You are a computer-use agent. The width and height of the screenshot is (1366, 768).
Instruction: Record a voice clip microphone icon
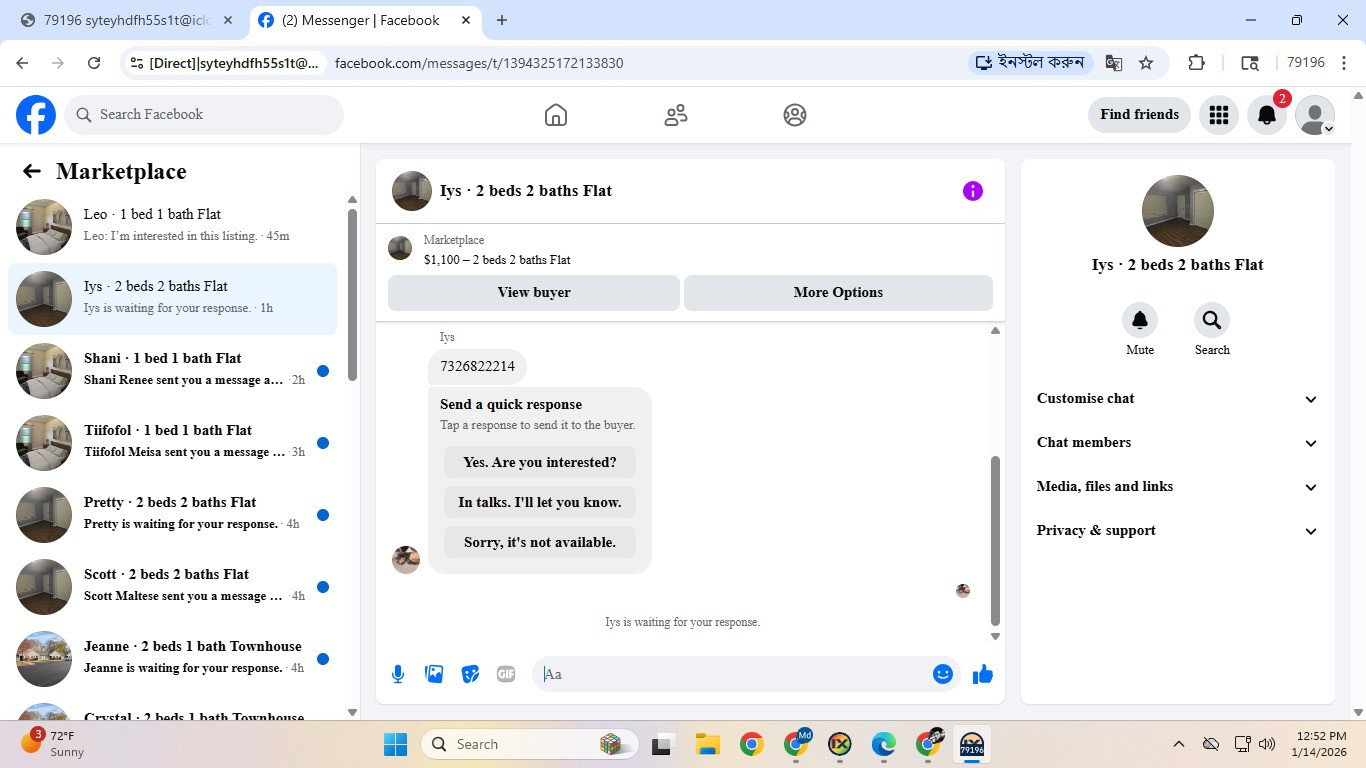coord(398,674)
